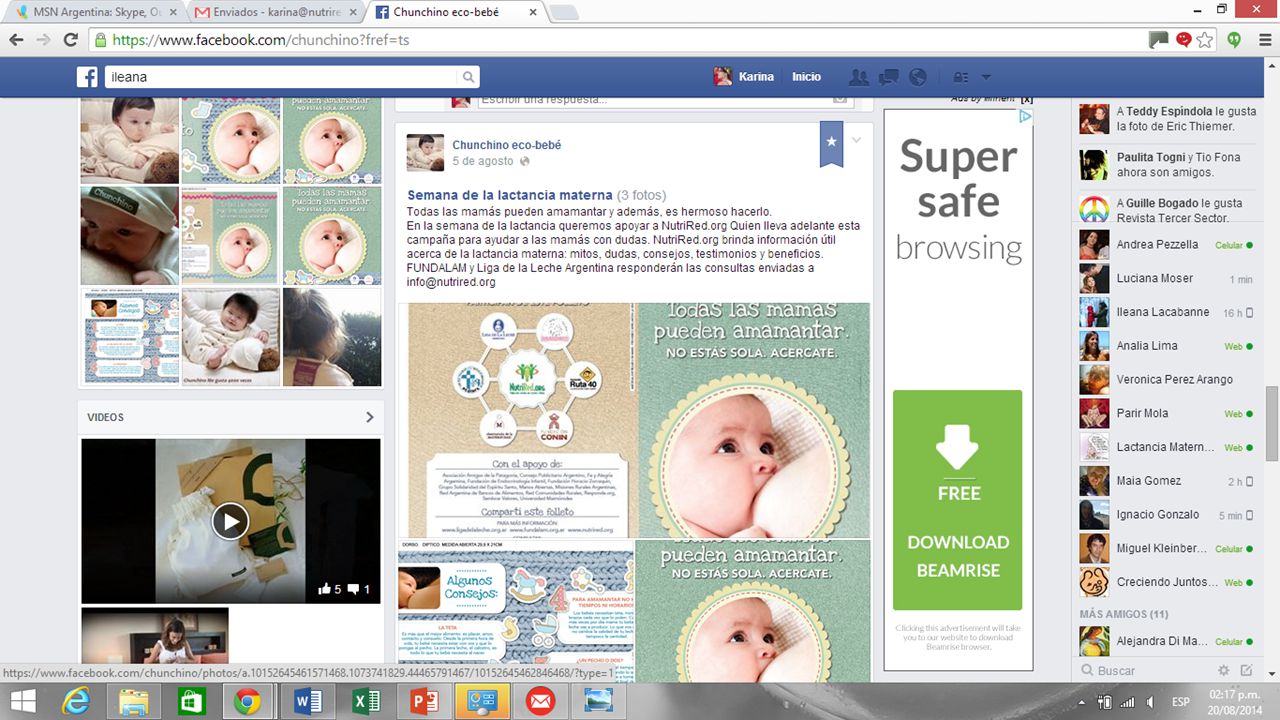This screenshot has width=1280, height=720.
Task: Open Semana de la lactancia materna album link
Action: point(509,195)
